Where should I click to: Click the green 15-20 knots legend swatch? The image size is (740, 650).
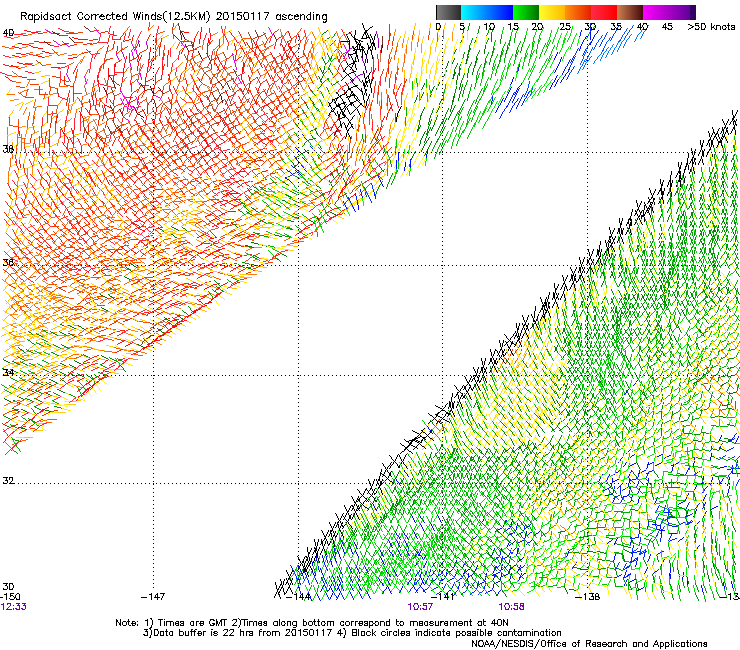[x=526, y=12]
